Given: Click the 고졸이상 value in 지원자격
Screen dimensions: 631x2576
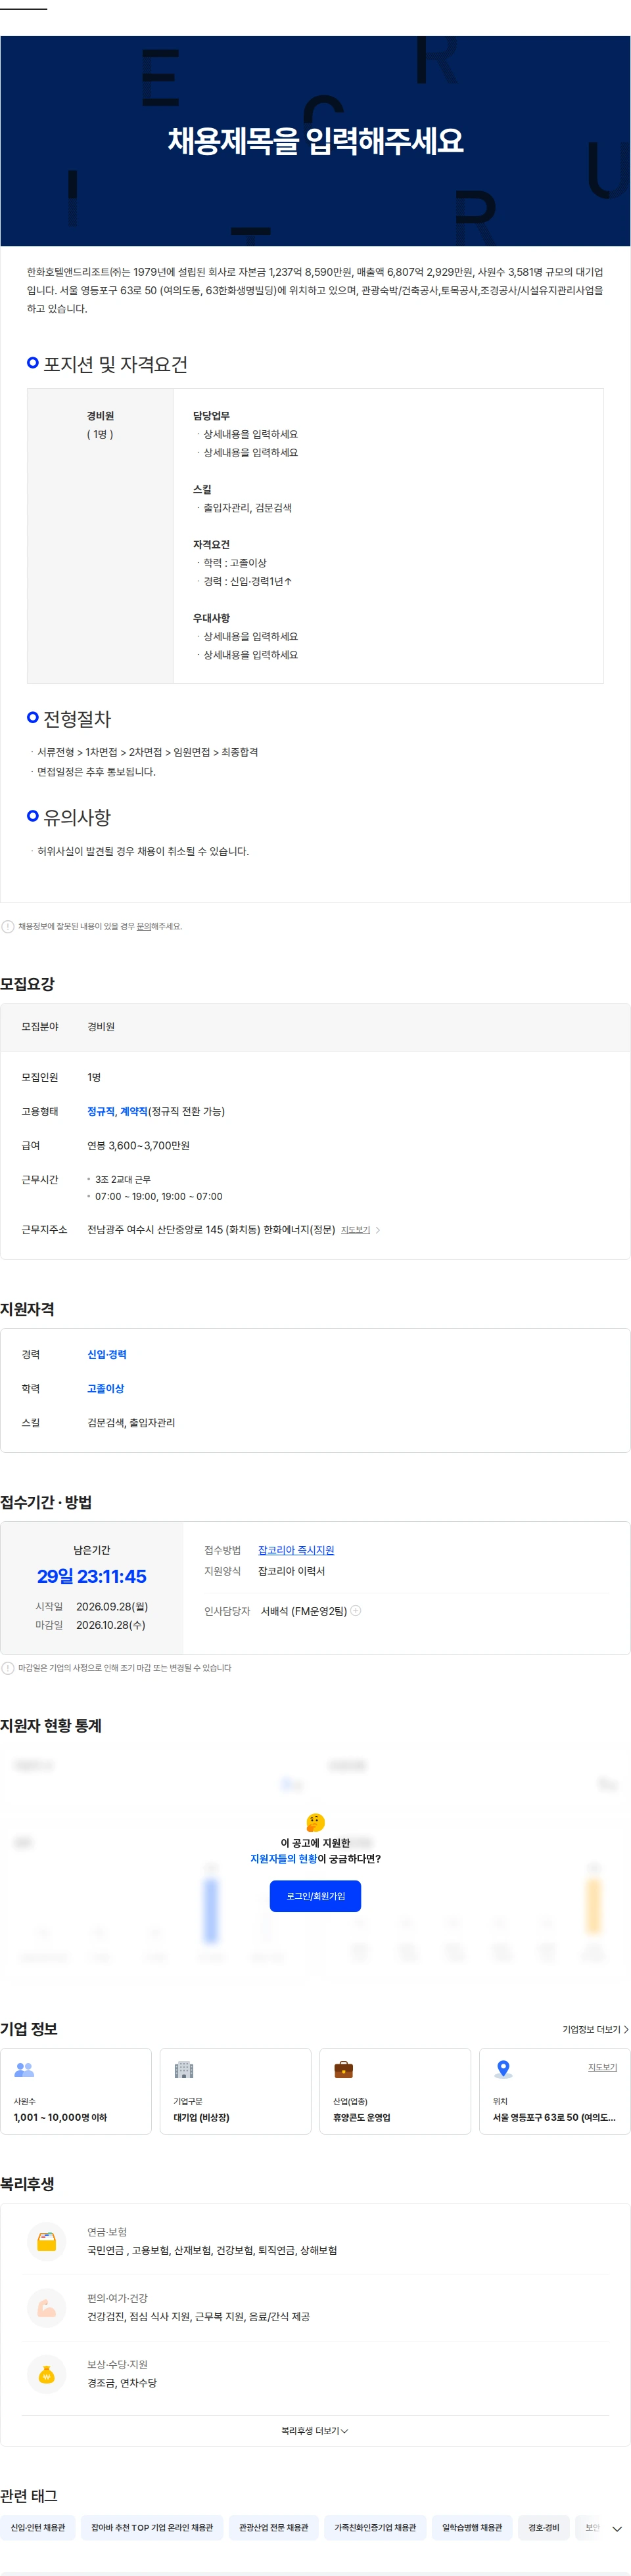Looking at the screenshot, I should [106, 1388].
